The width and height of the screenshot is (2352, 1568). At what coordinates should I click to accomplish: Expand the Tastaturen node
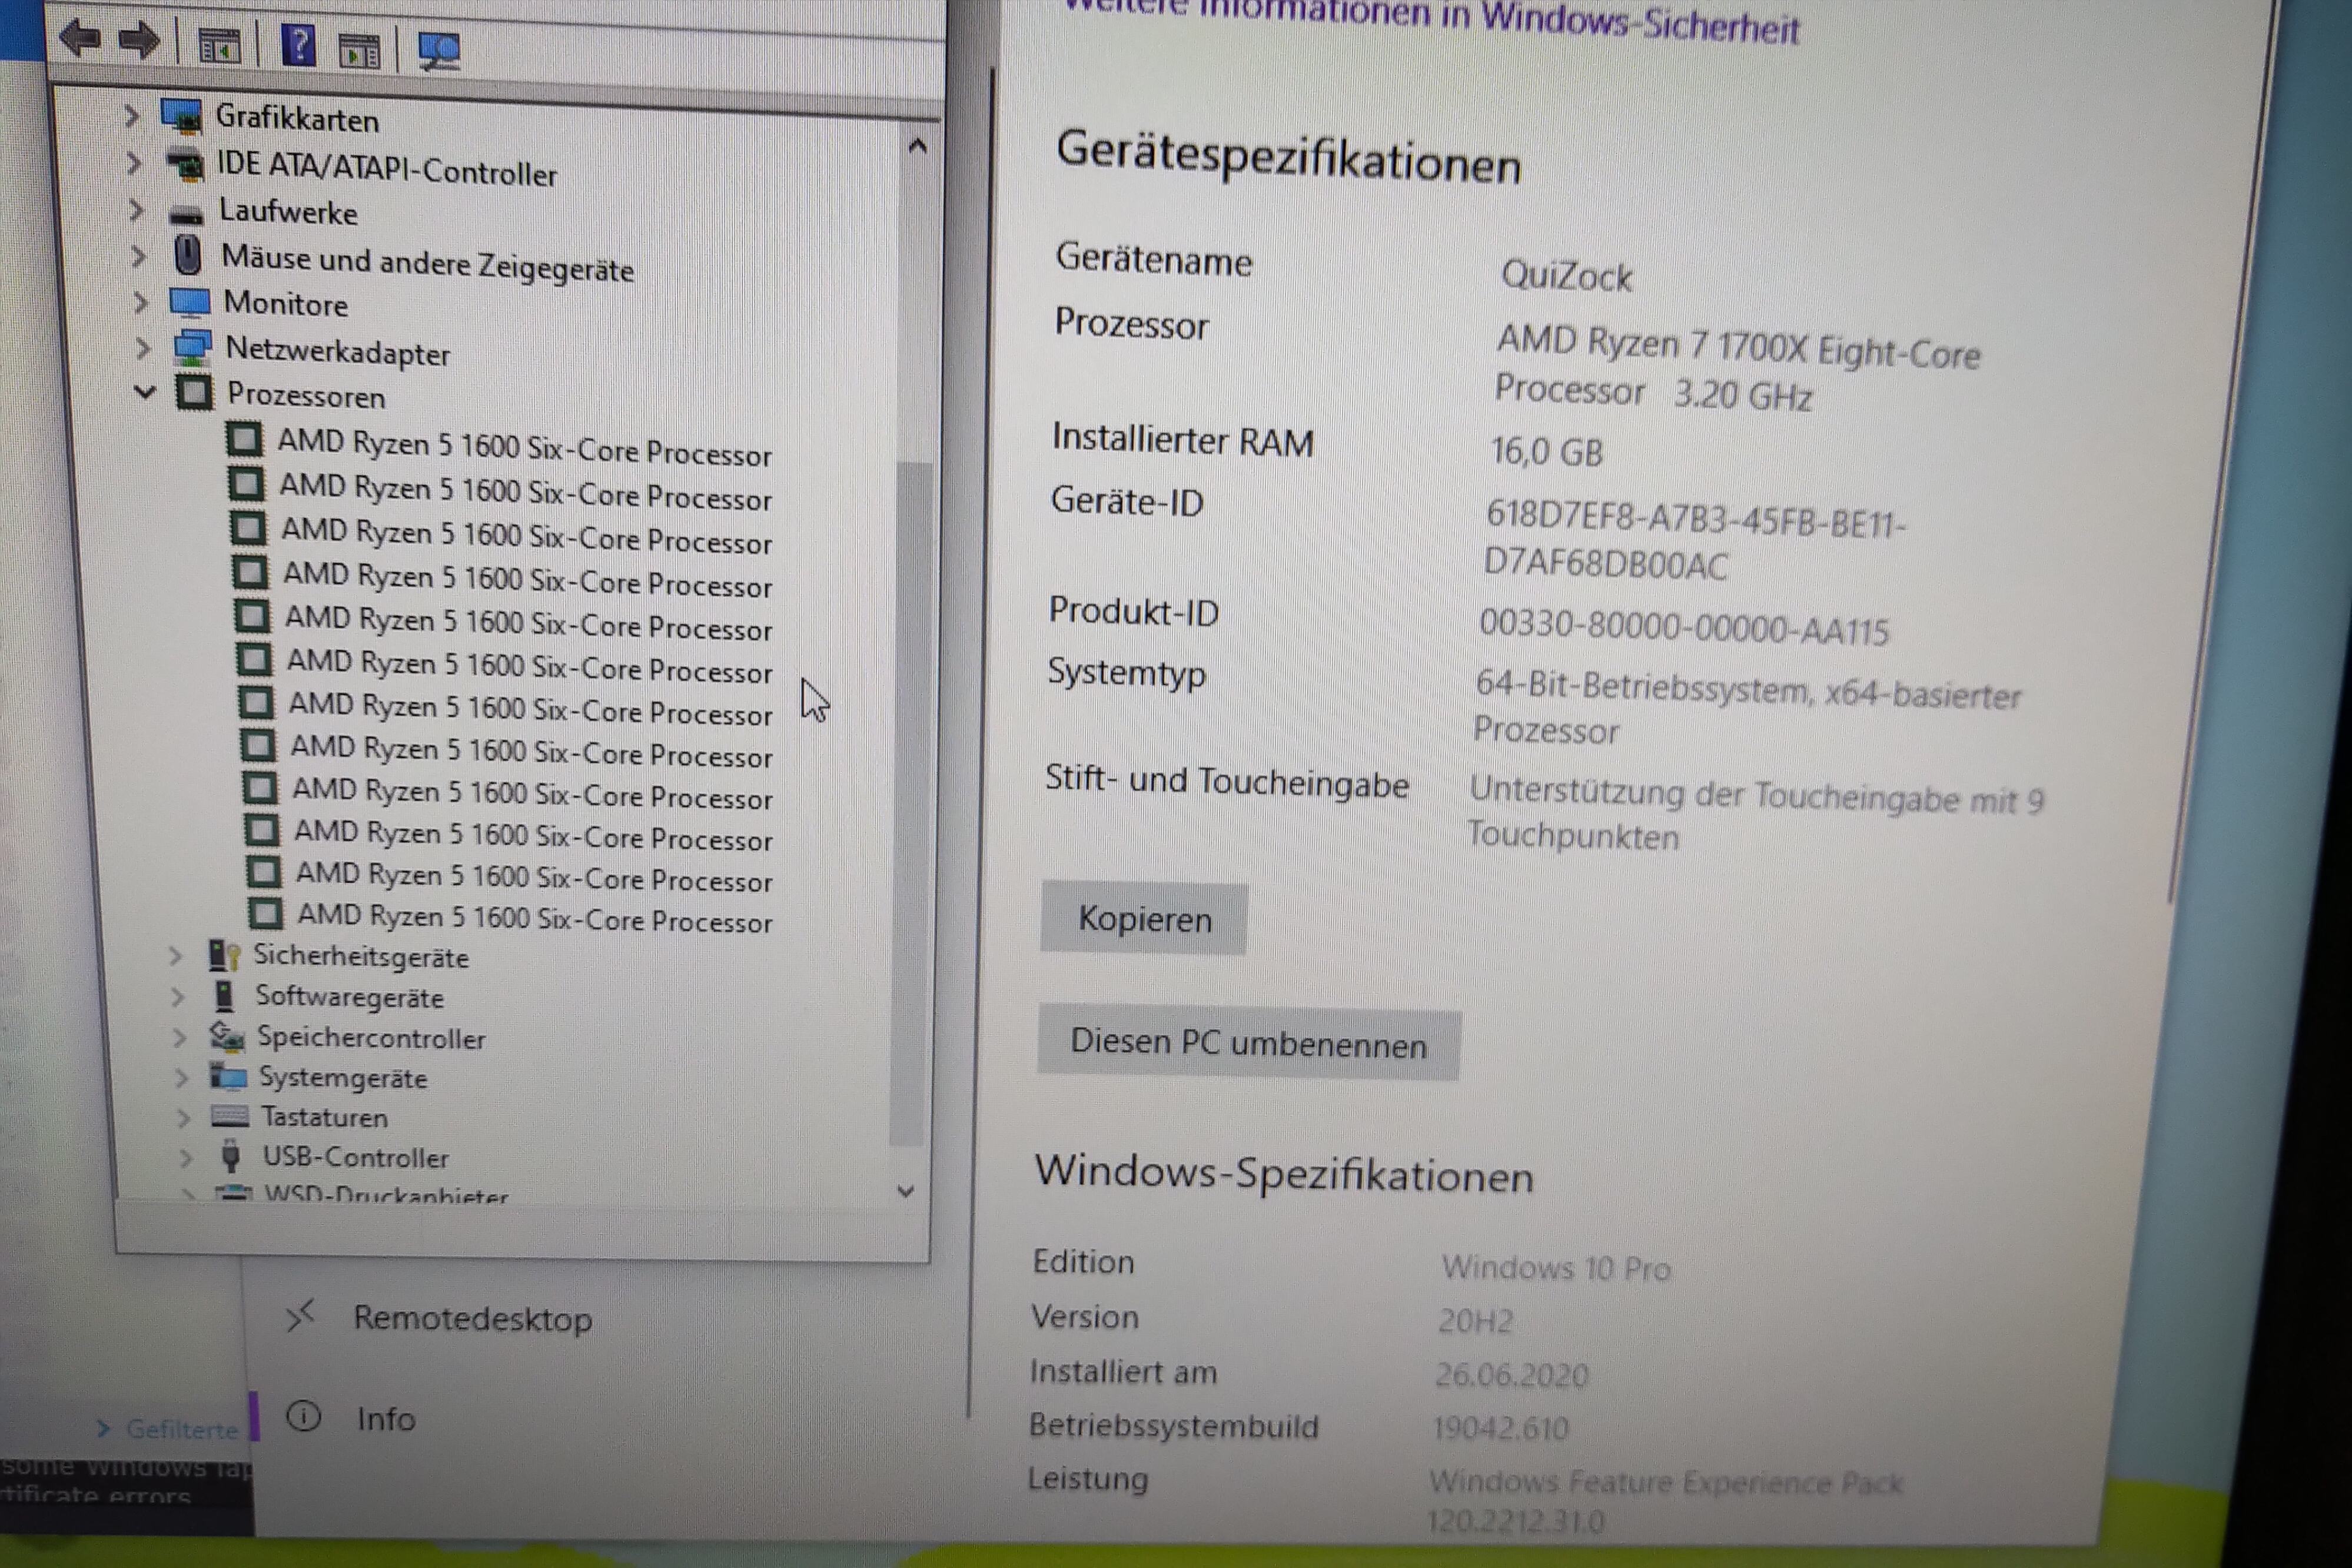tap(183, 1118)
